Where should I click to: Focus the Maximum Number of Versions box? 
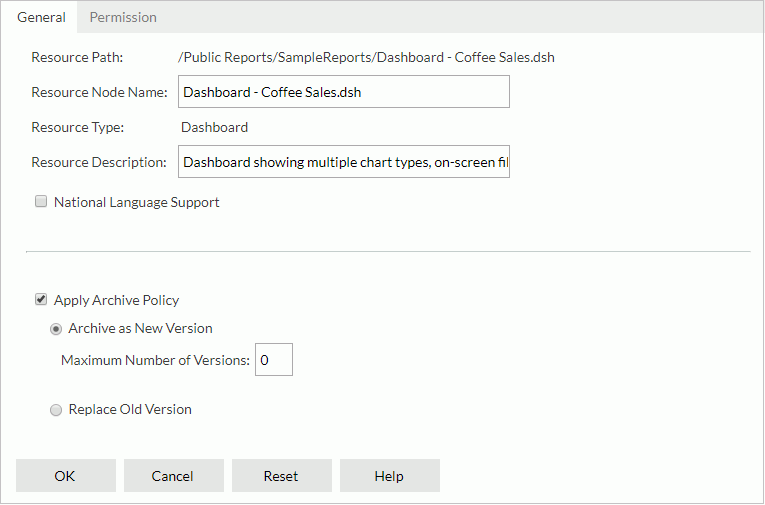coord(274,360)
